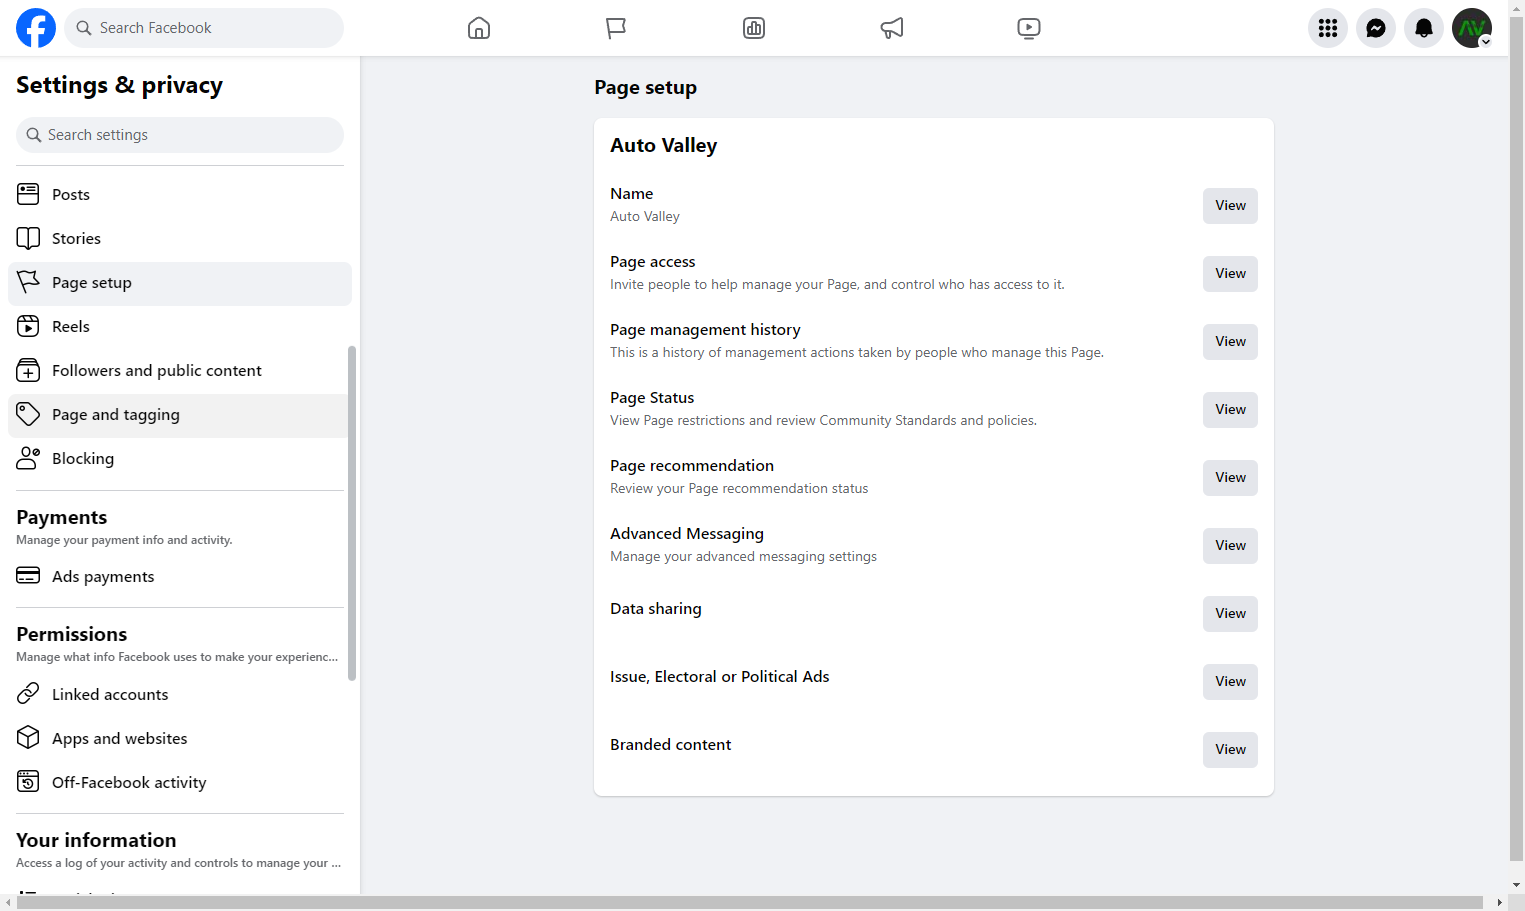1525x911 pixels.
Task: Open Page and tagging settings
Action: tap(180, 414)
